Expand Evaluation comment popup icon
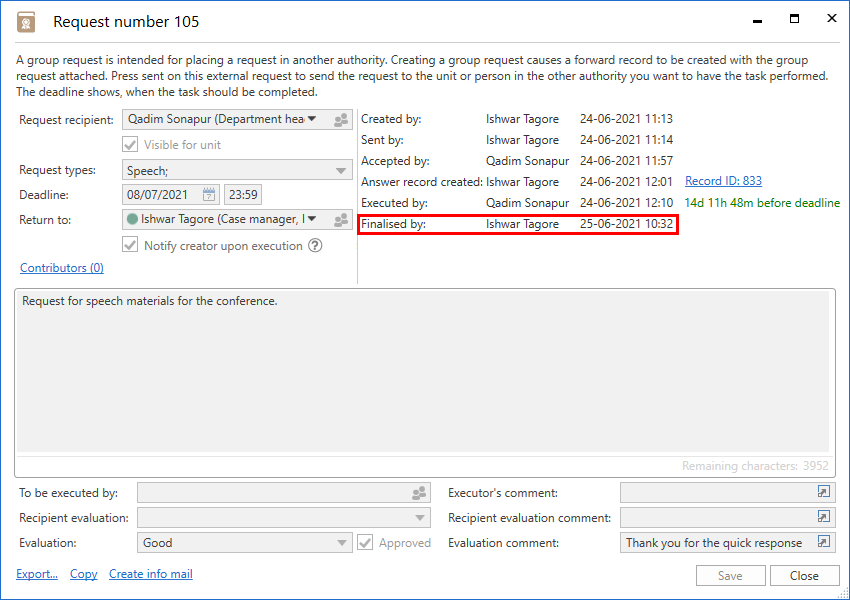Viewport: 850px width, 600px height. click(x=824, y=543)
